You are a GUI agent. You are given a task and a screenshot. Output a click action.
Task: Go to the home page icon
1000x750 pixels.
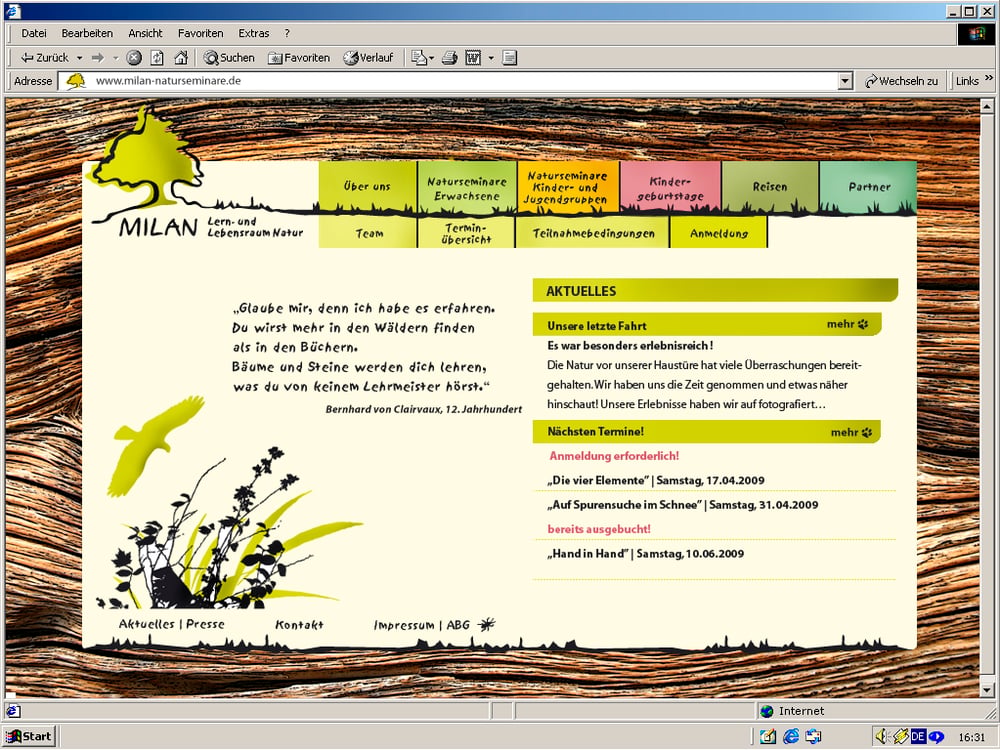181,58
